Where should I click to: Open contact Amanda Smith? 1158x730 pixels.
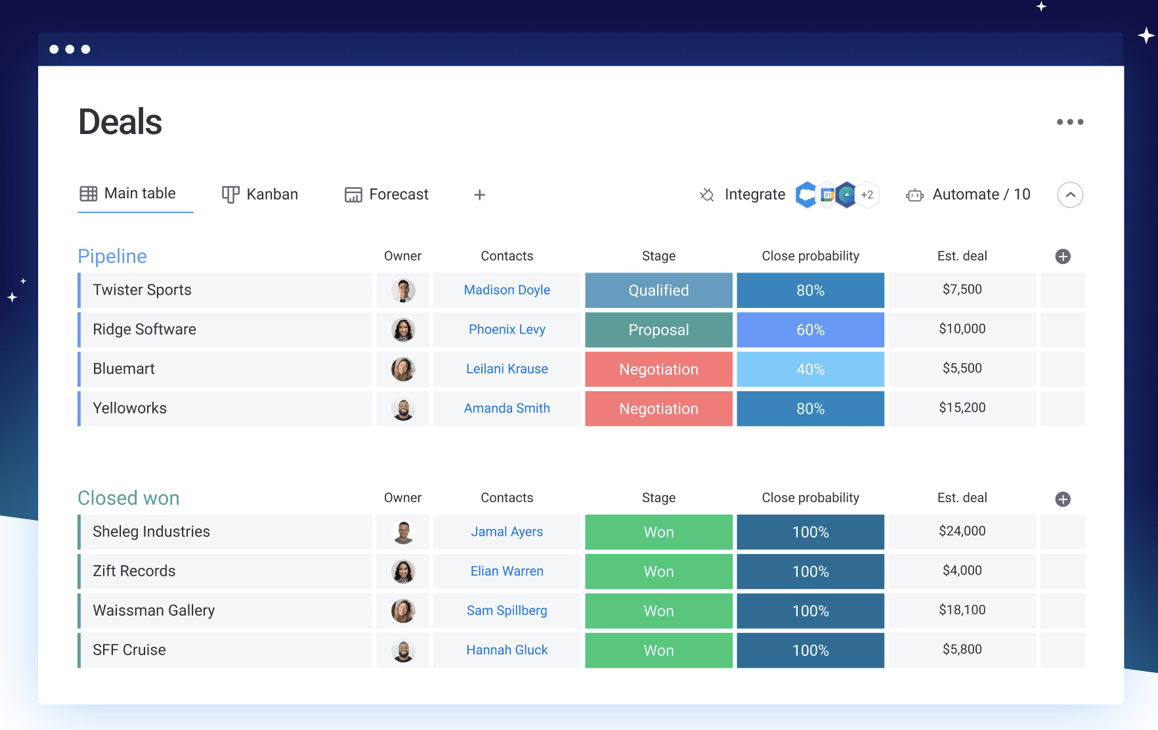coord(507,408)
